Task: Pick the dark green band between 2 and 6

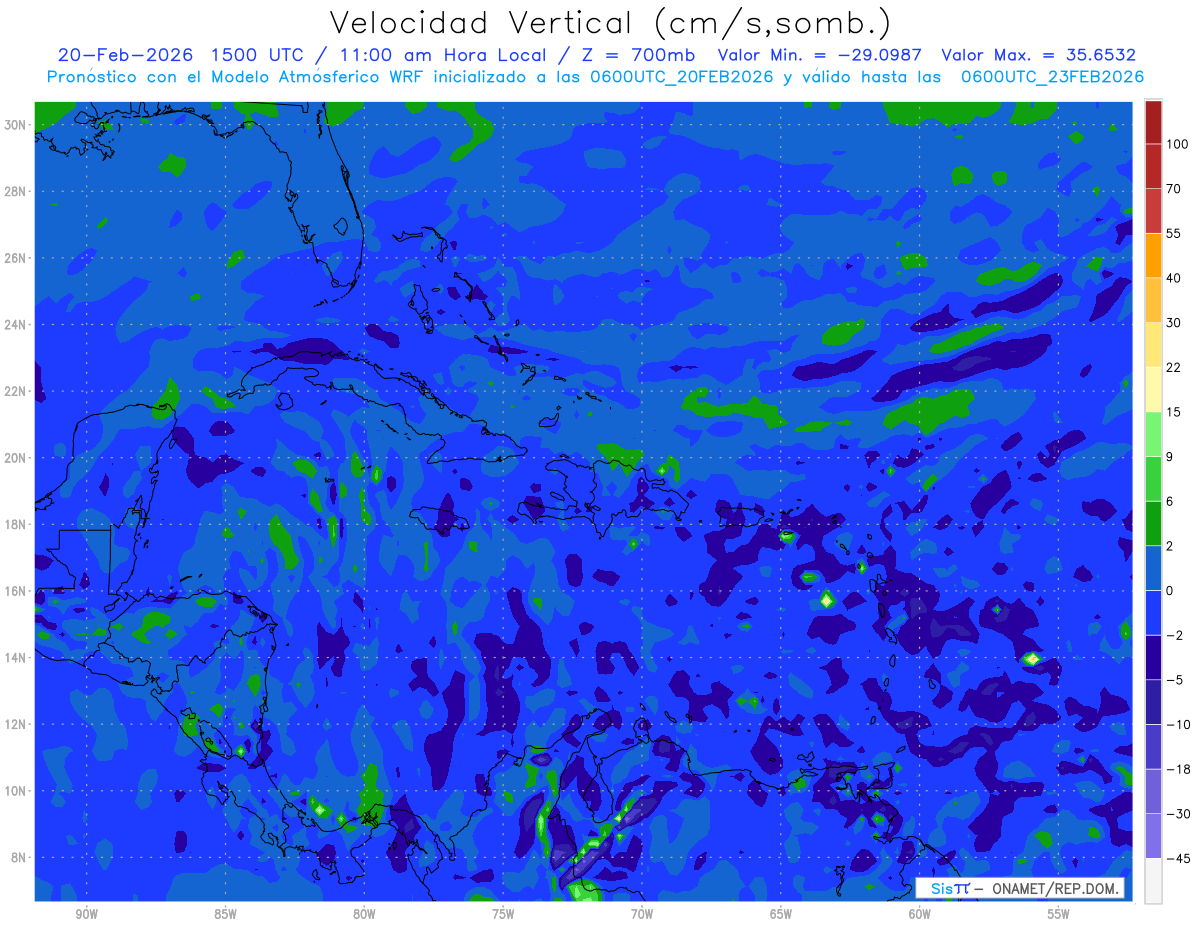Action: pyautogui.click(x=1153, y=523)
